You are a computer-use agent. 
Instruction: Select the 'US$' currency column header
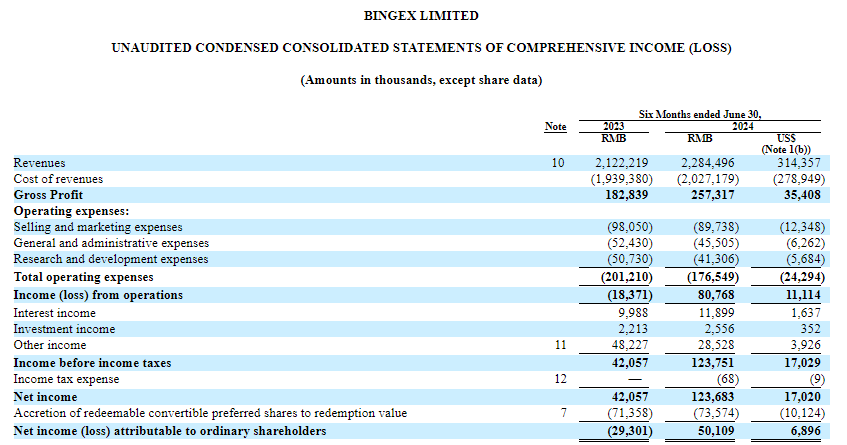[x=786, y=138]
